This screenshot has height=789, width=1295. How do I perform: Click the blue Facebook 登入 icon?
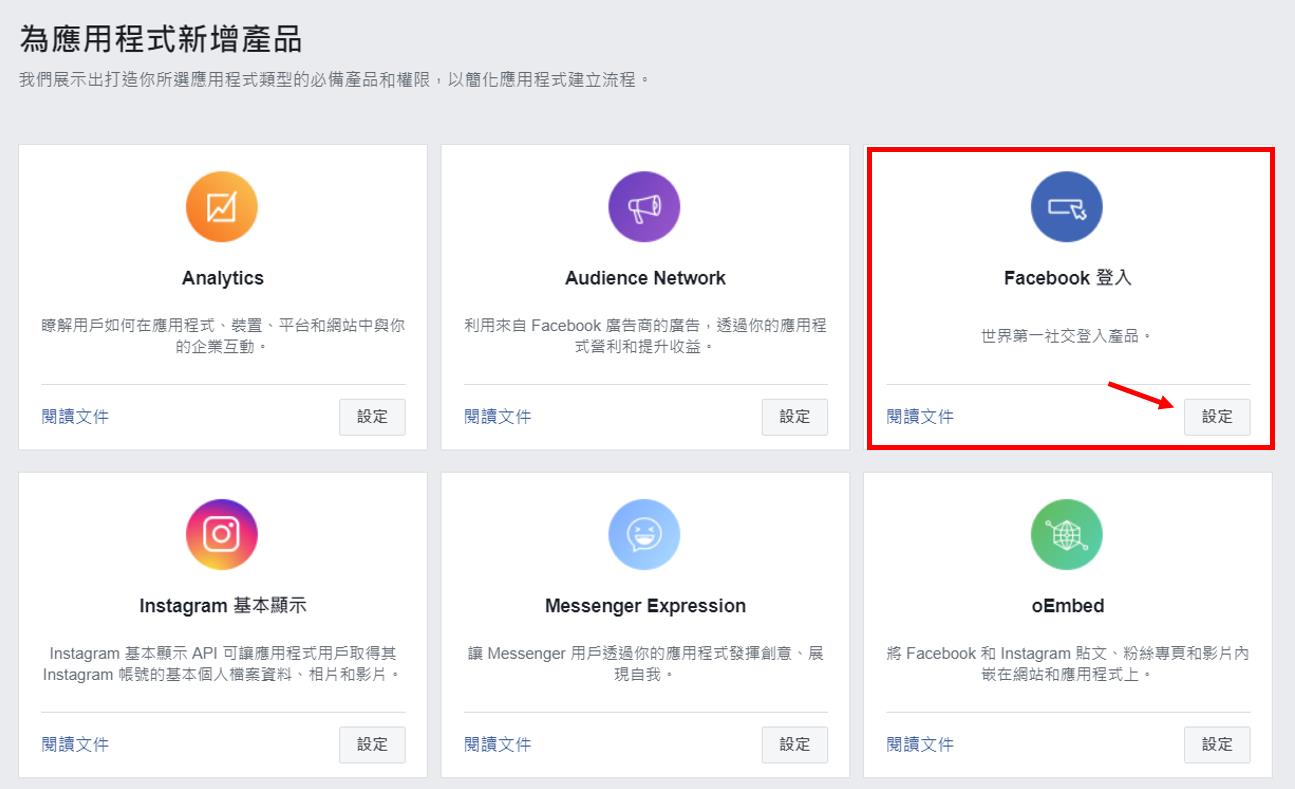(x=1067, y=207)
